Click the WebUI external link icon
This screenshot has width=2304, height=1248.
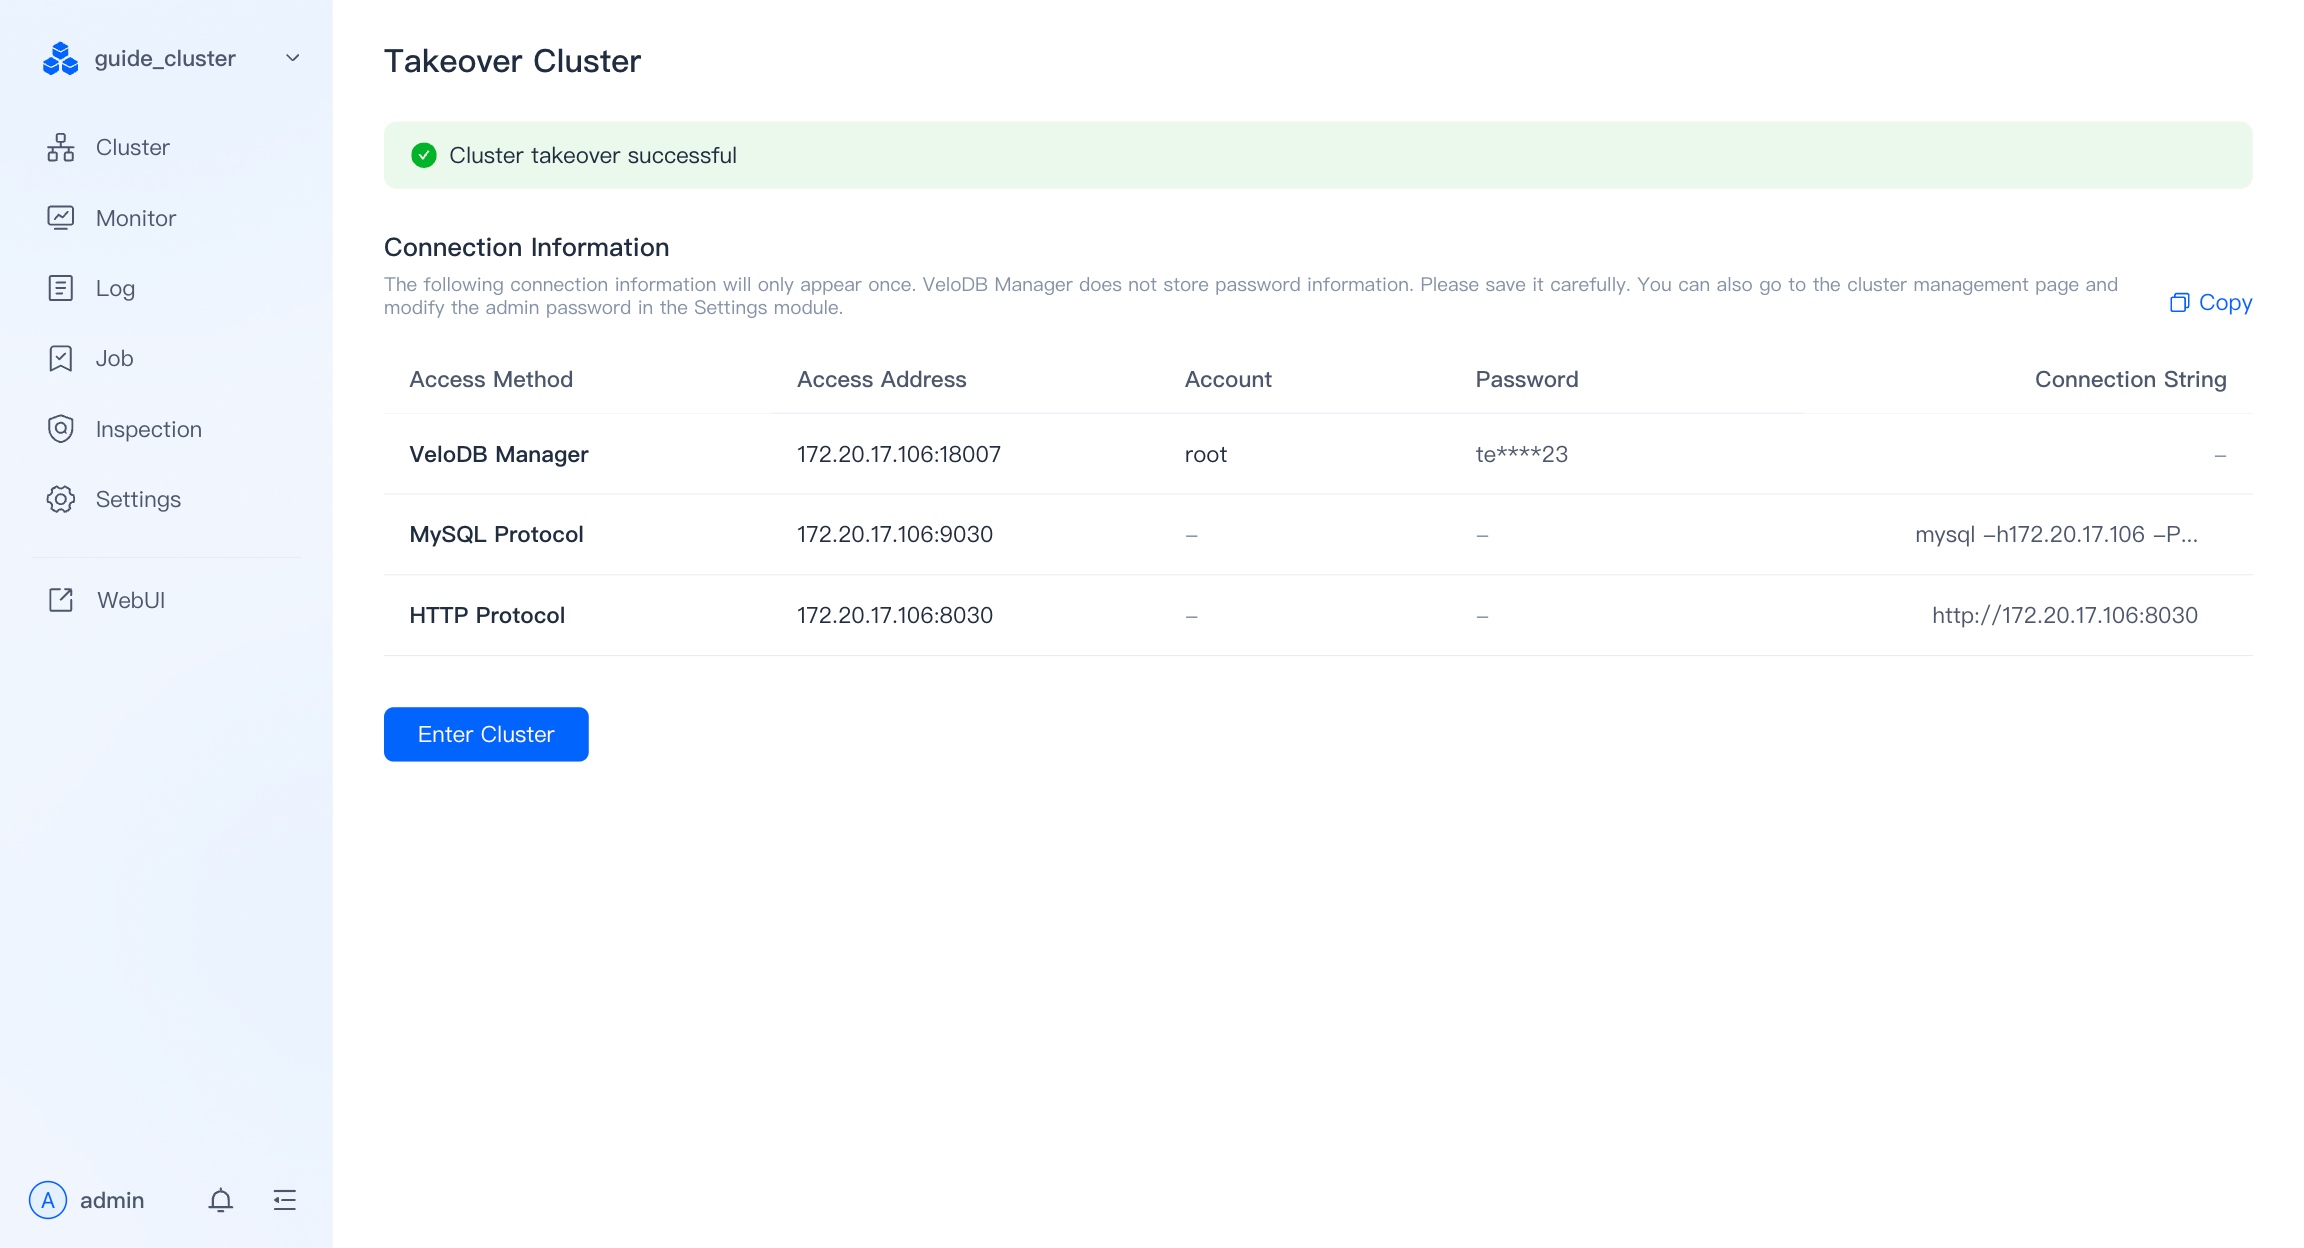point(61,600)
